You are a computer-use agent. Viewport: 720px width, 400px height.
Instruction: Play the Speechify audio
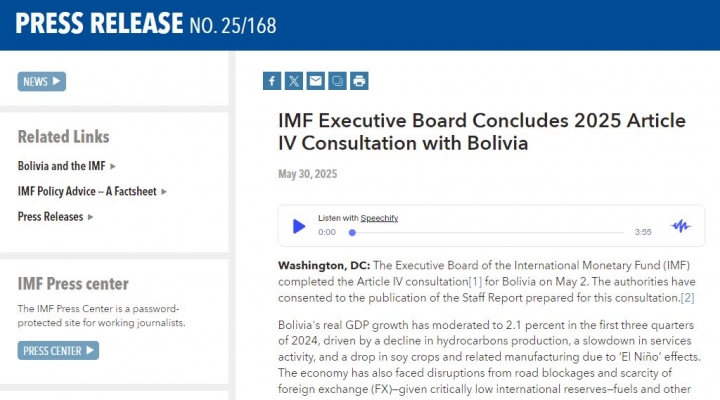(x=299, y=226)
